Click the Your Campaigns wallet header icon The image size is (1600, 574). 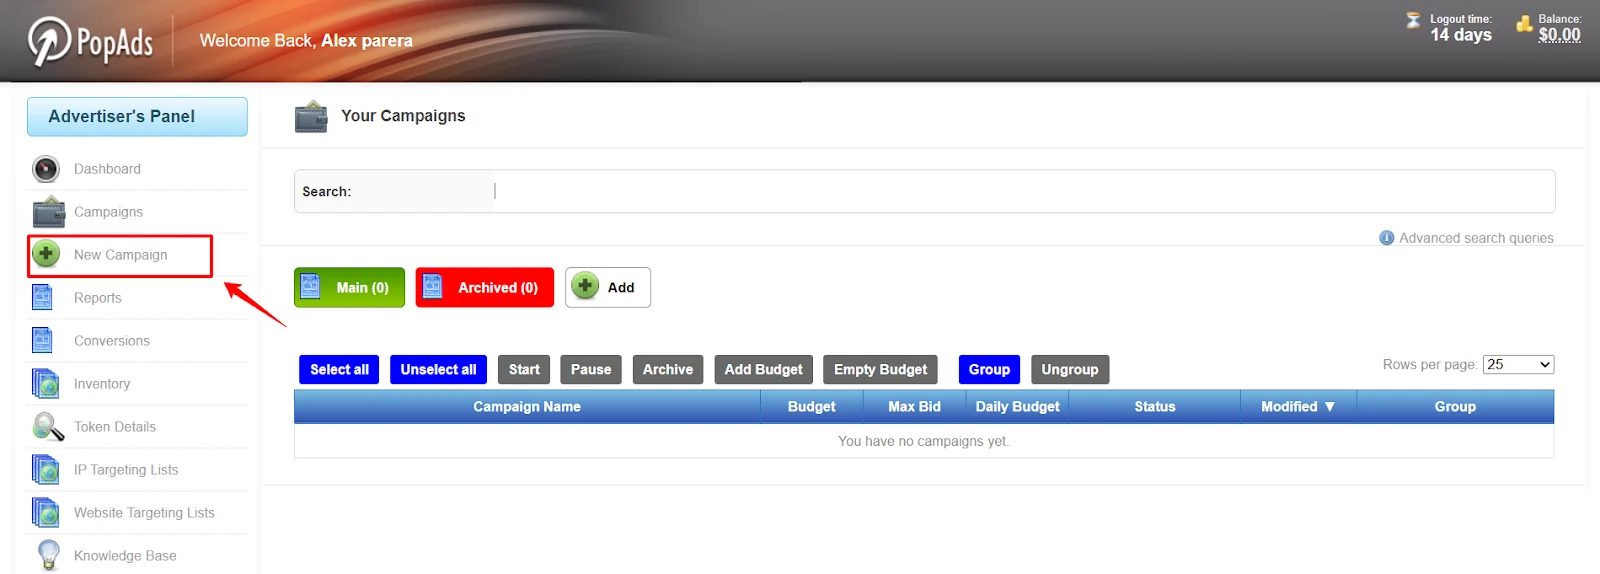(311, 117)
